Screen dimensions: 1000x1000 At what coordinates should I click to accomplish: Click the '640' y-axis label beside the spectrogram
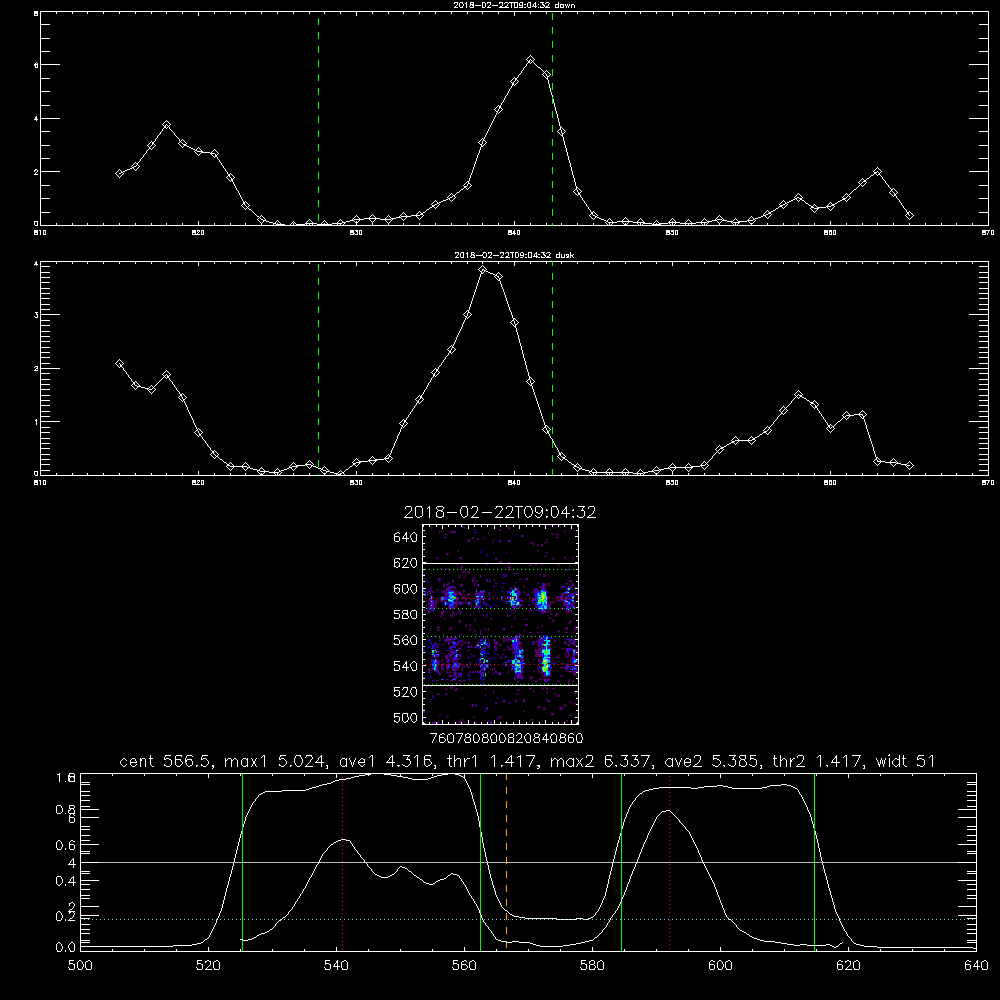(x=406, y=538)
